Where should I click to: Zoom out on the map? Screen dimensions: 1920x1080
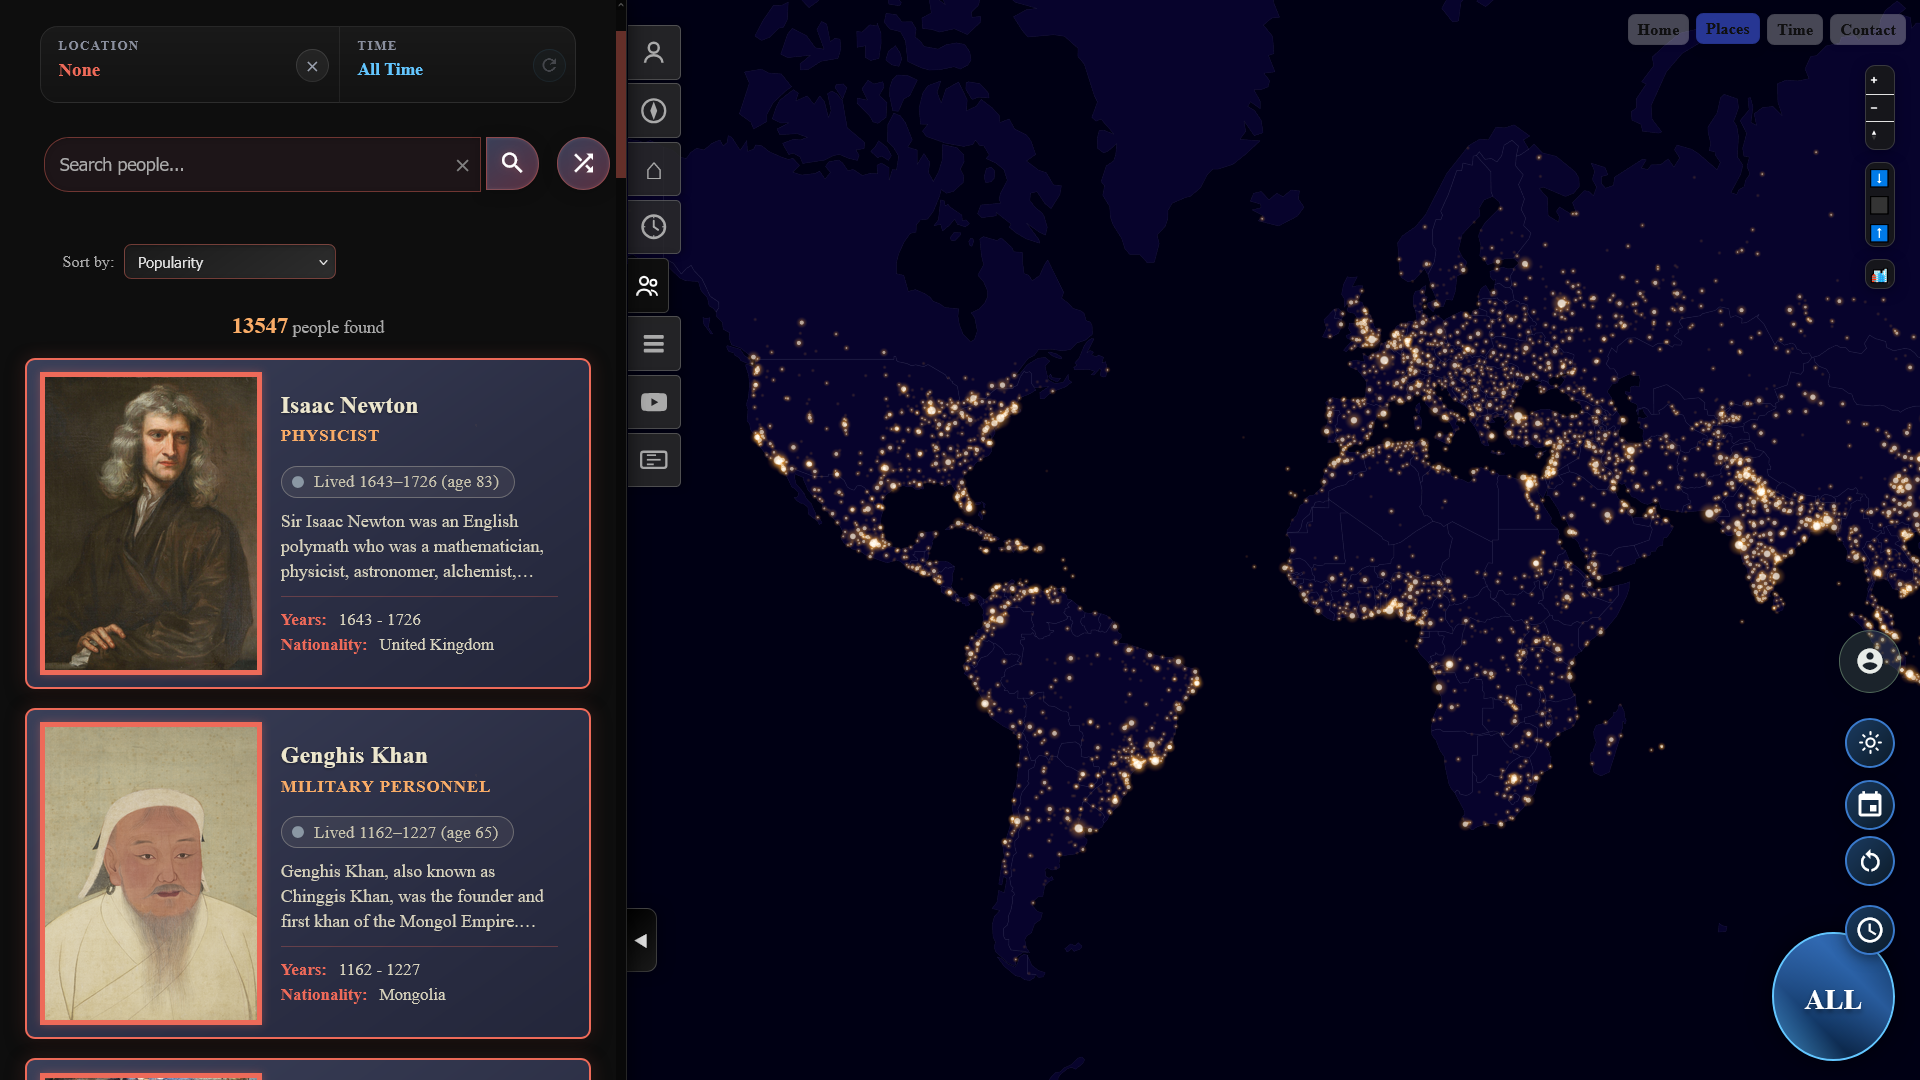(x=1879, y=108)
